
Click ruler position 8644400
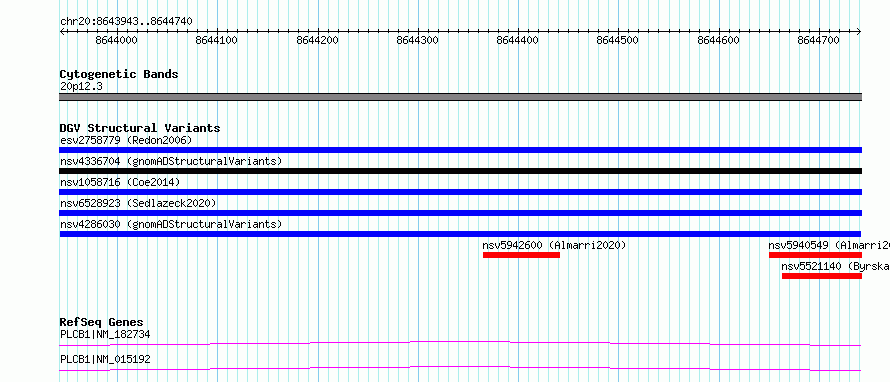(518, 40)
